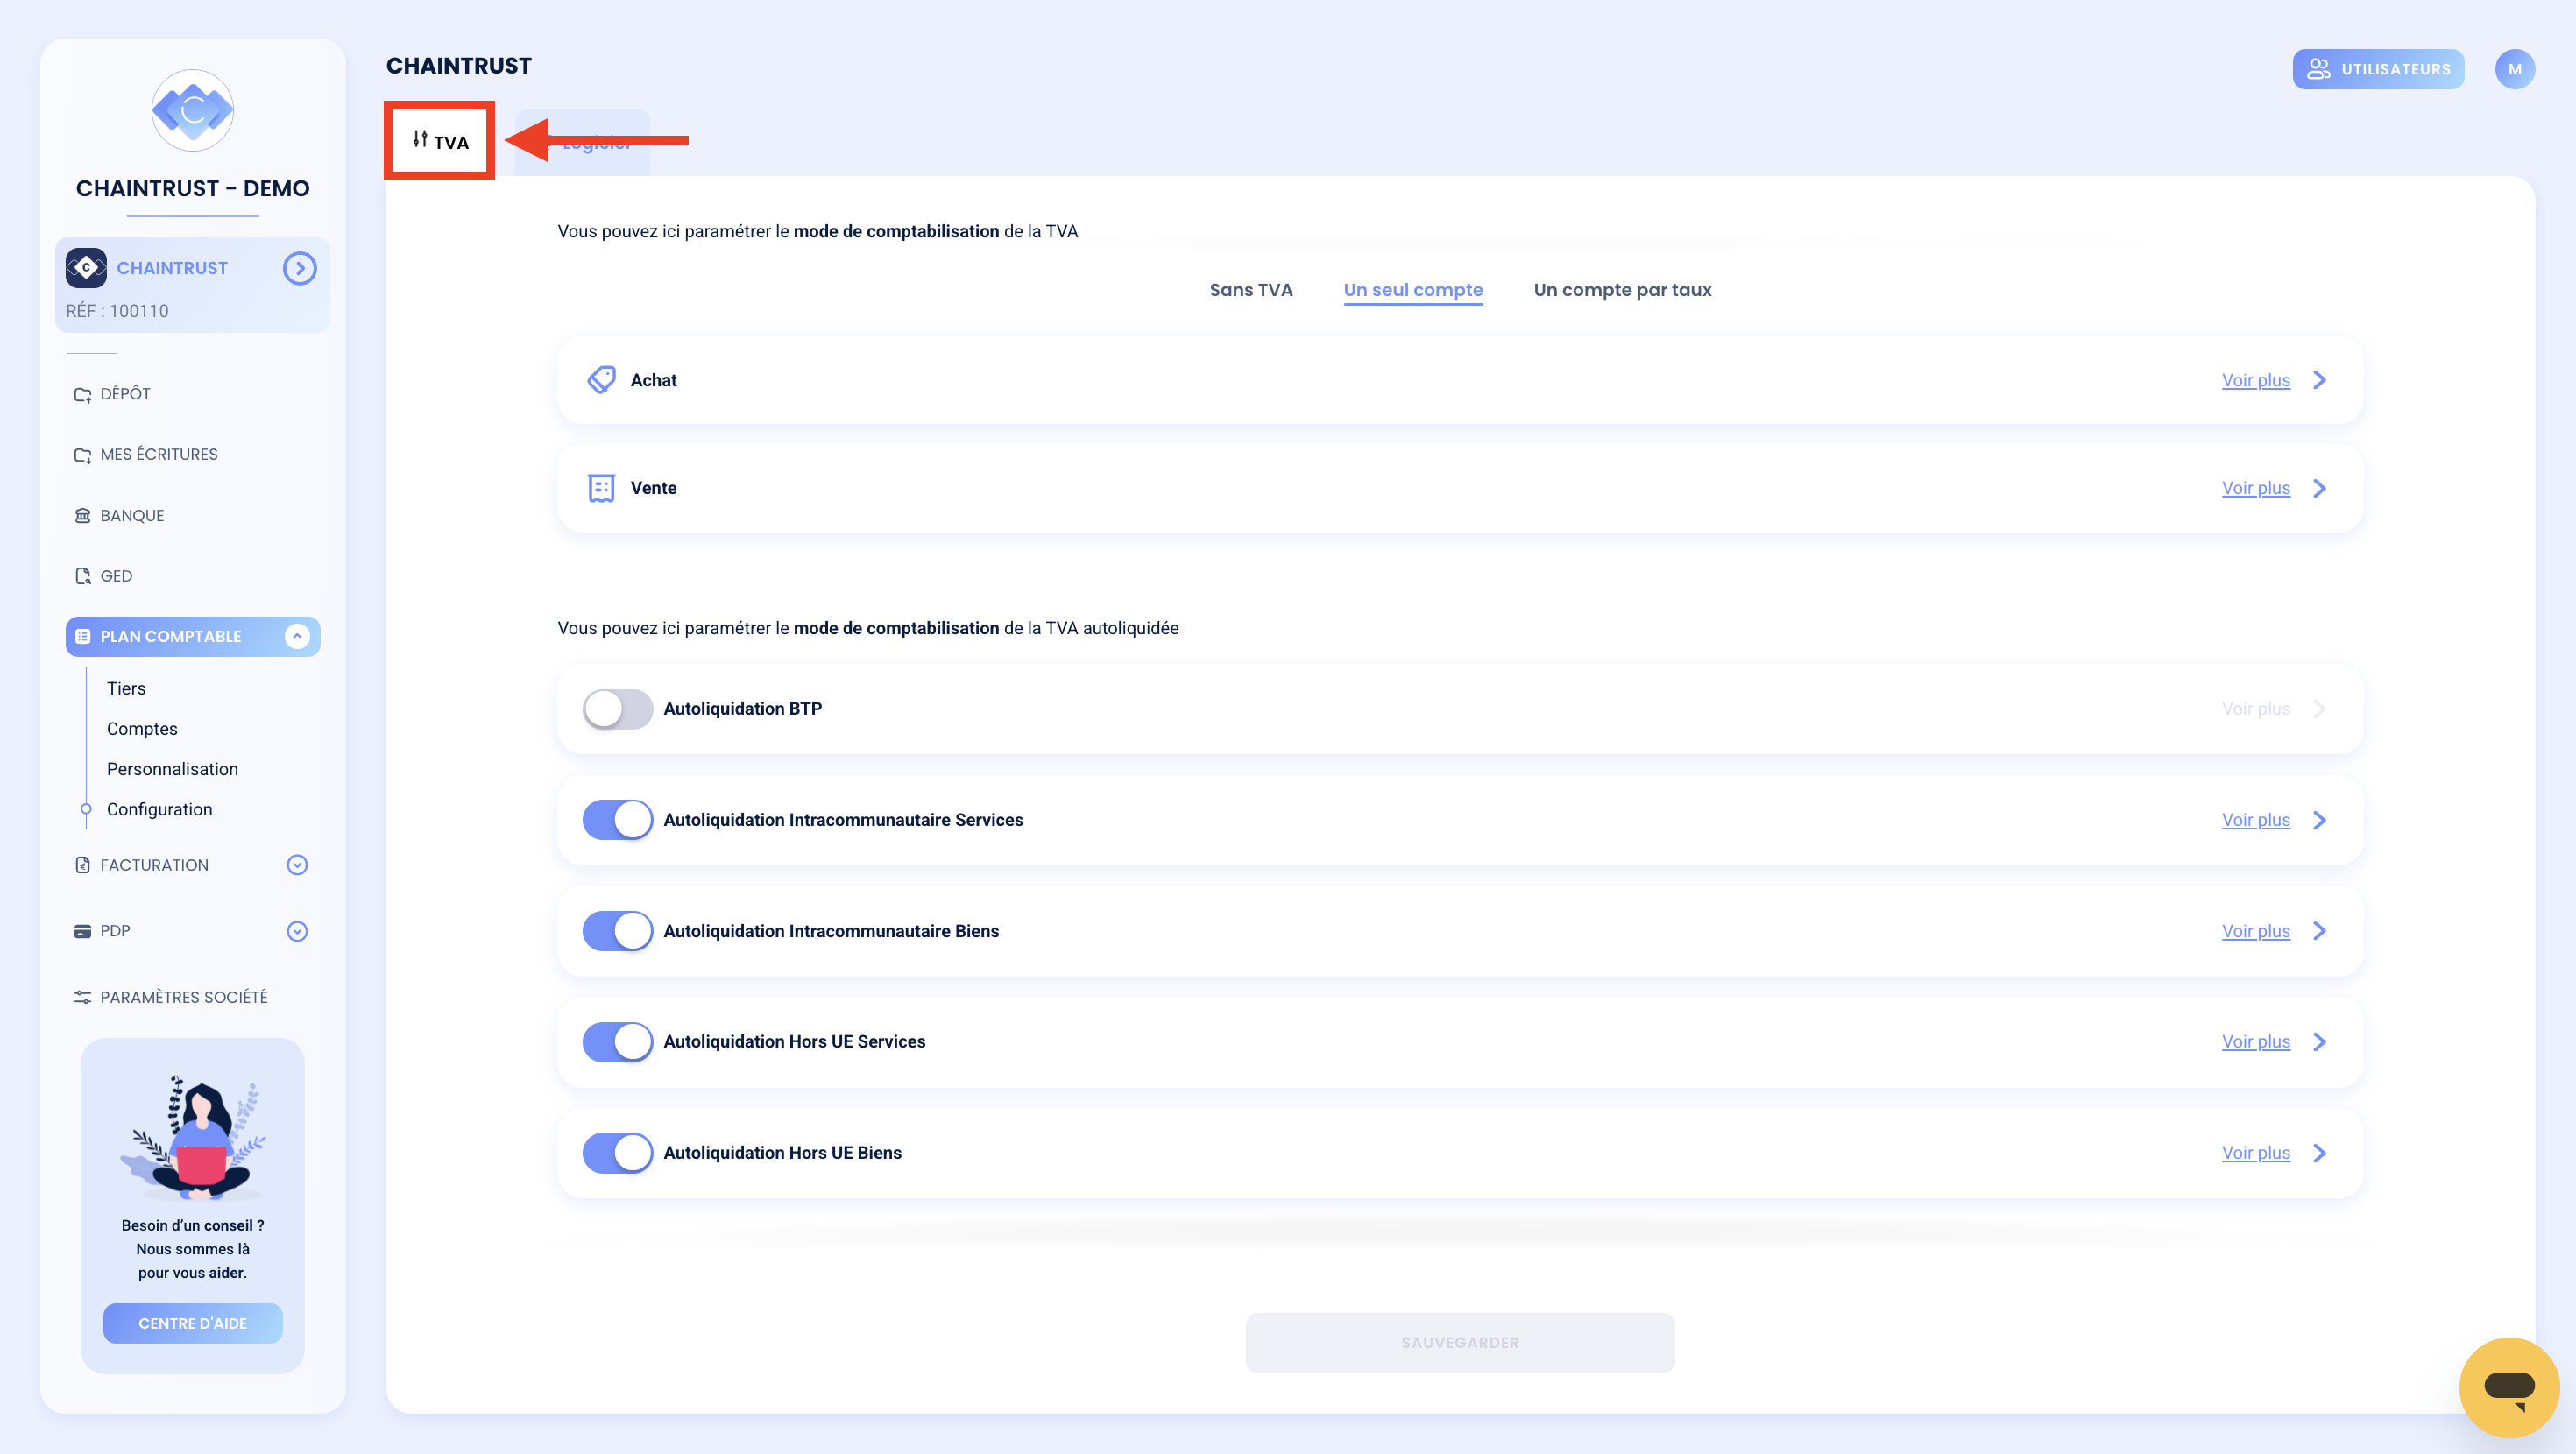
Task: Toggle Autoliquidation Hors UE Services off
Action: (618, 1042)
